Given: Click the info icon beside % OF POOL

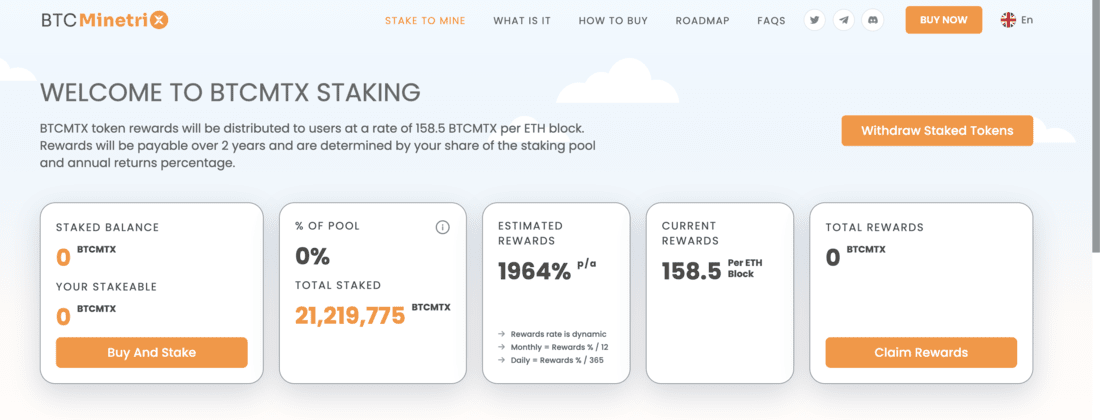Looking at the screenshot, I should tap(443, 227).
